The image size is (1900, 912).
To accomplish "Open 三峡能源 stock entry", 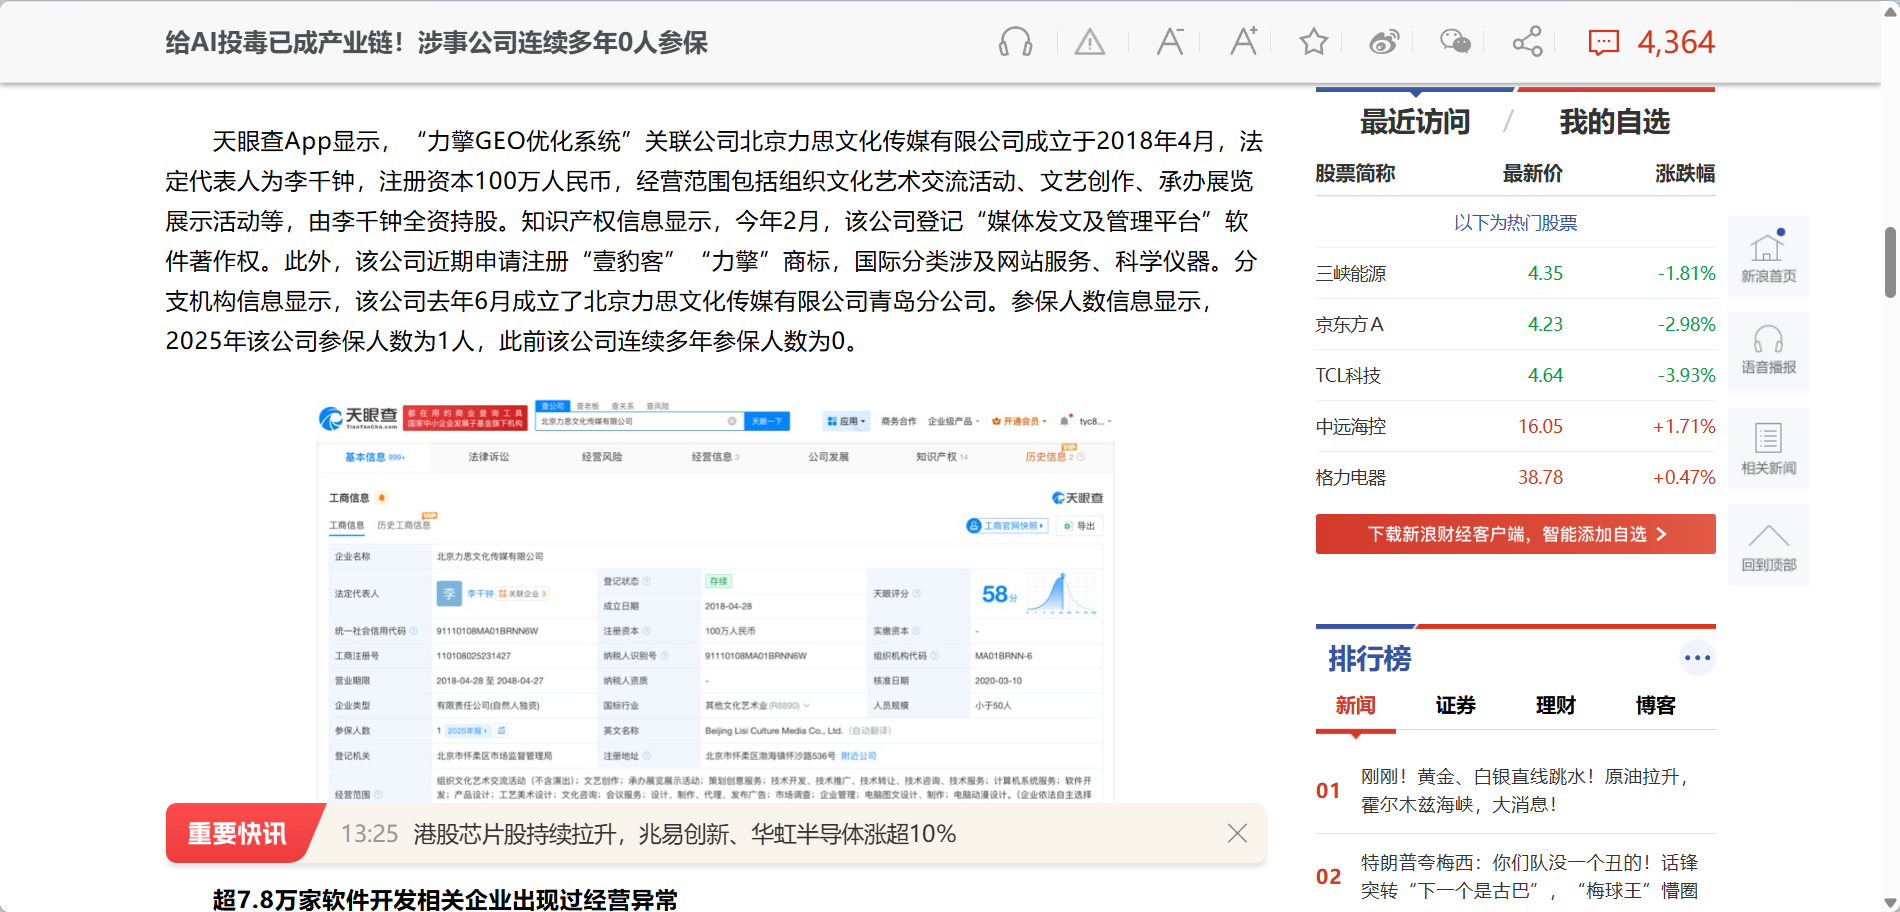I will [1350, 274].
